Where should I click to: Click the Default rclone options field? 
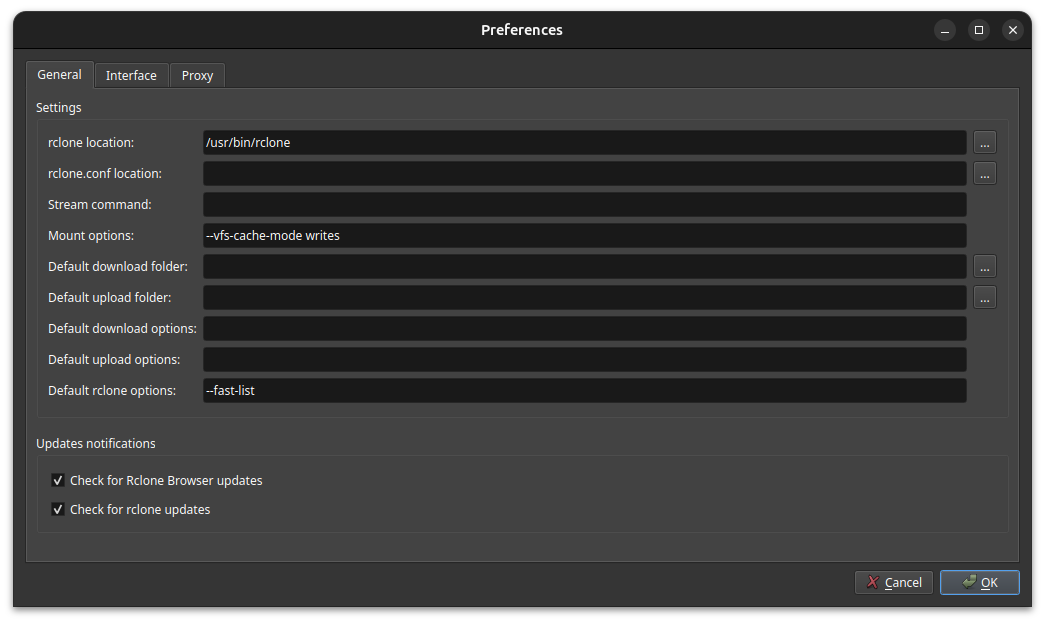tap(585, 390)
